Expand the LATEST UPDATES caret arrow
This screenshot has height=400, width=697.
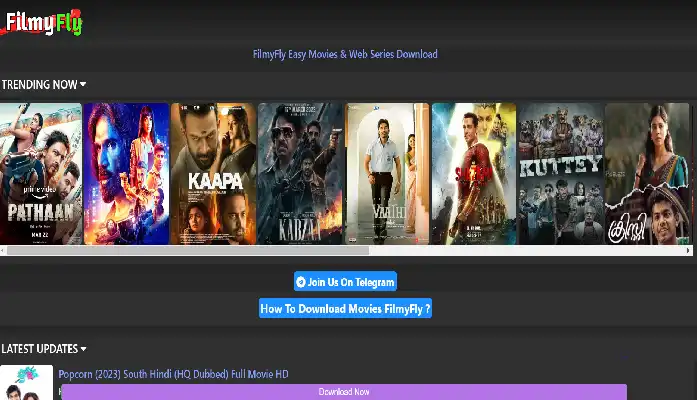tap(84, 349)
